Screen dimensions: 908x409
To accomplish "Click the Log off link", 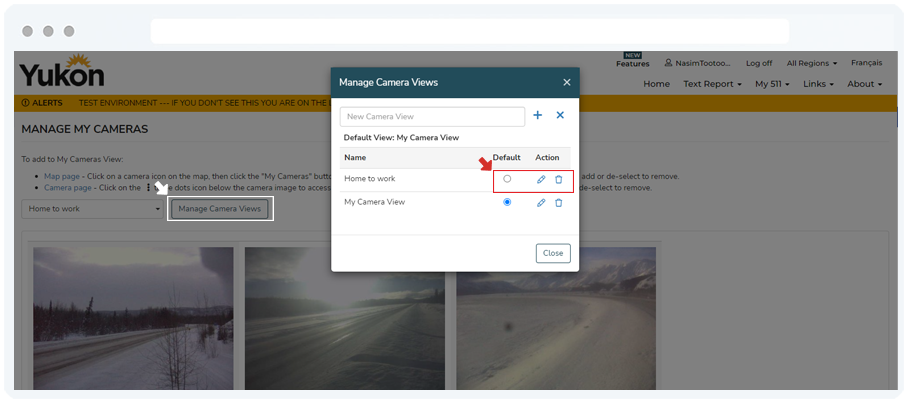I will [x=759, y=63].
